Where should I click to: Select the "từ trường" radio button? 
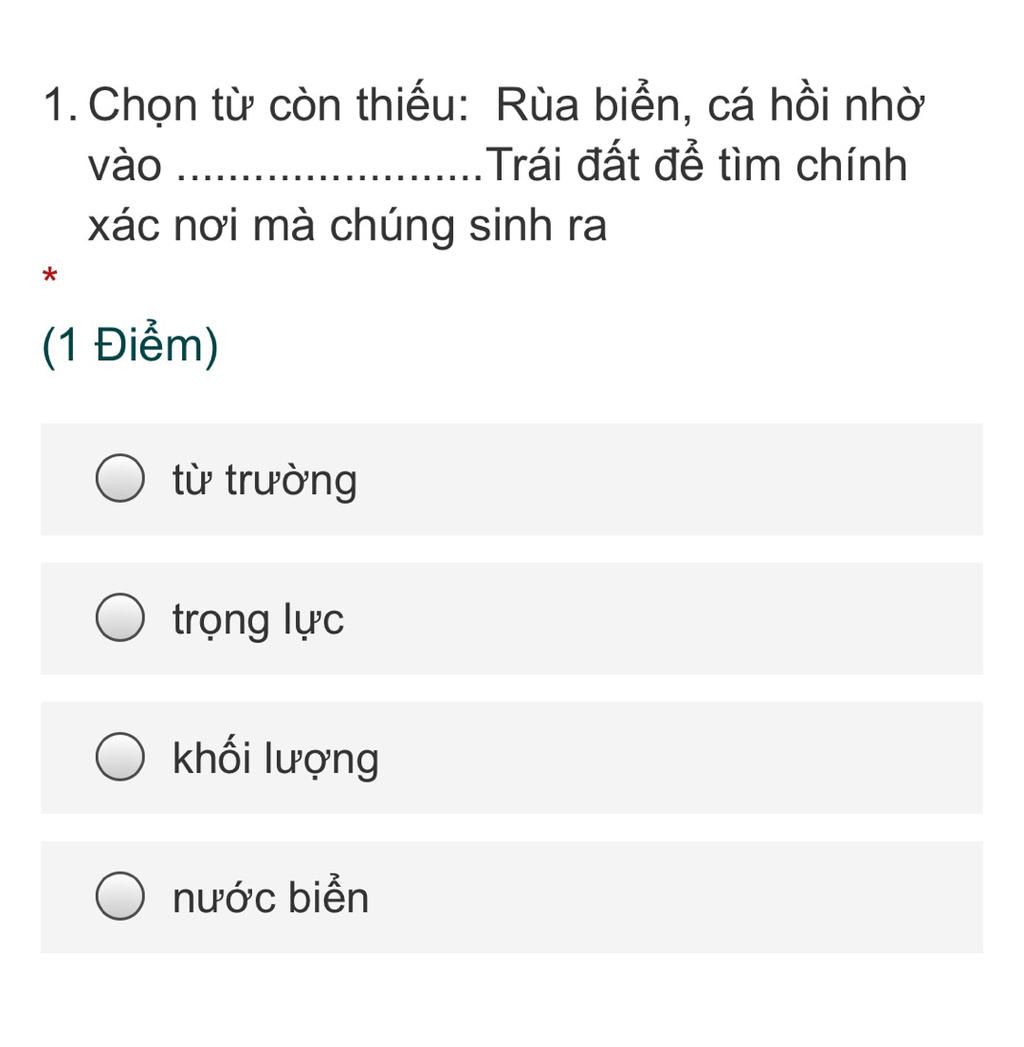pyautogui.click(x=120, y=478)
